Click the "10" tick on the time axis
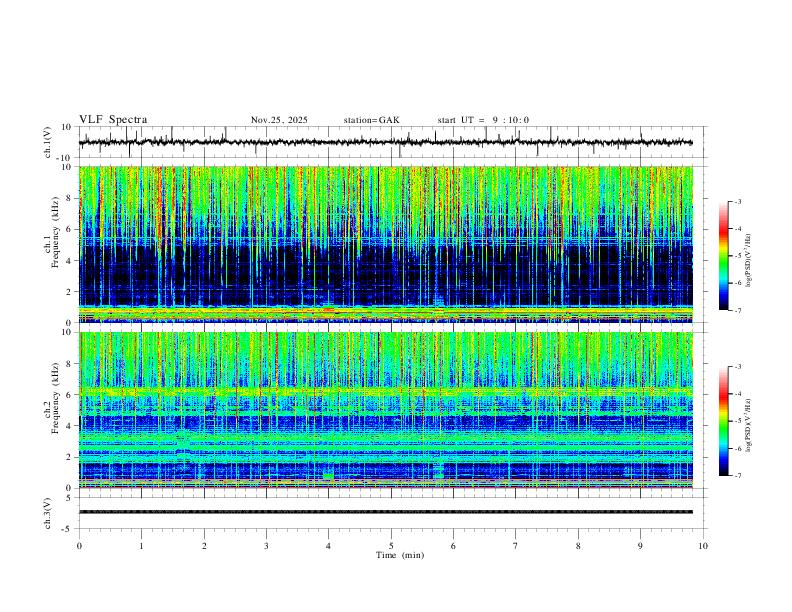Screen dimensions: 792x612 pyautogui.click(x=703, y=546)
